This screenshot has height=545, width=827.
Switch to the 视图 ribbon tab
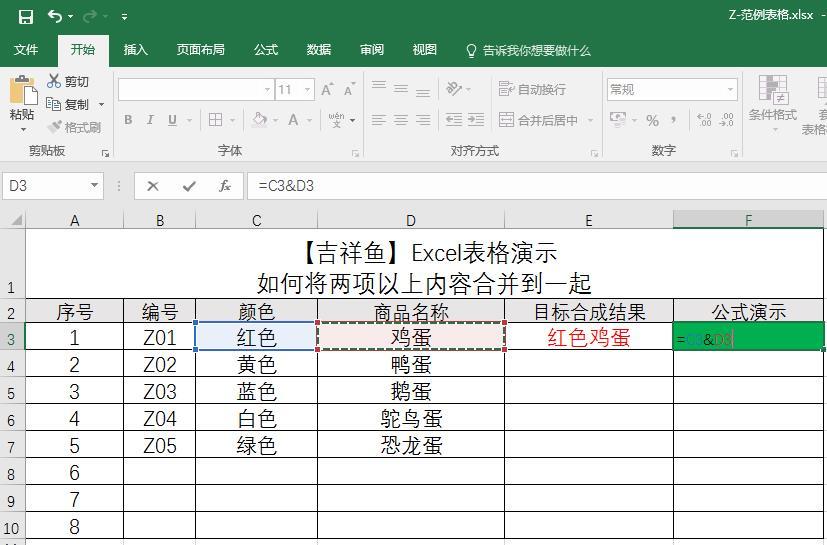click(425, 50)
